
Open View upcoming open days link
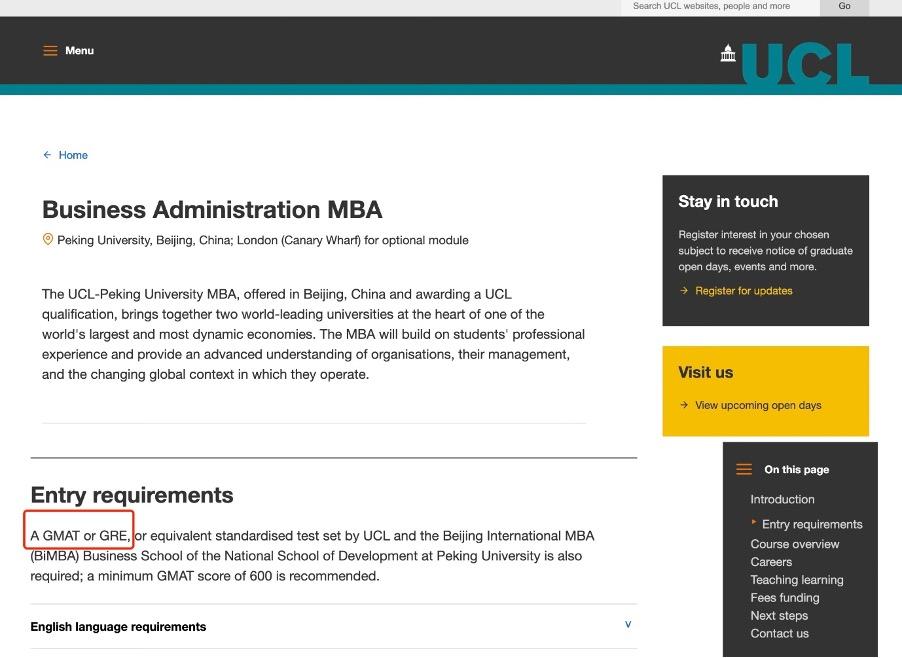click(x=758, y=405)
